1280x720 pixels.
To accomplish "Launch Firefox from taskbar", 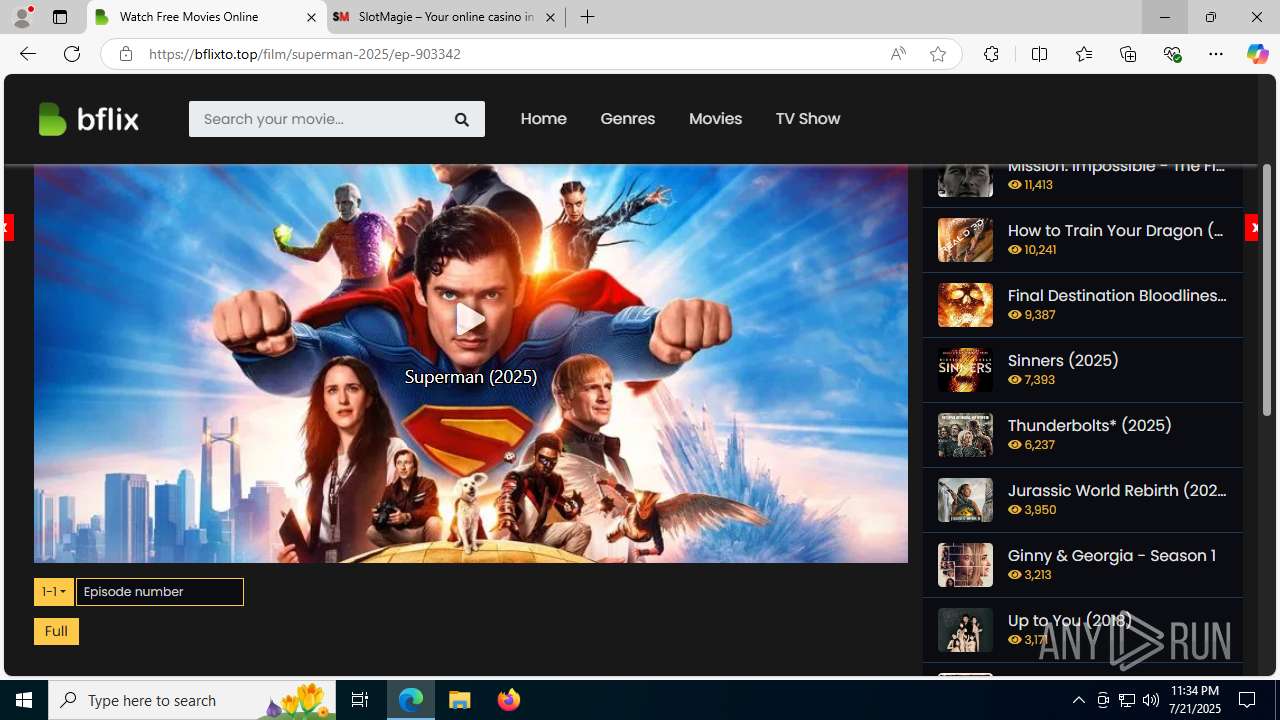I will tap(509, 700).
